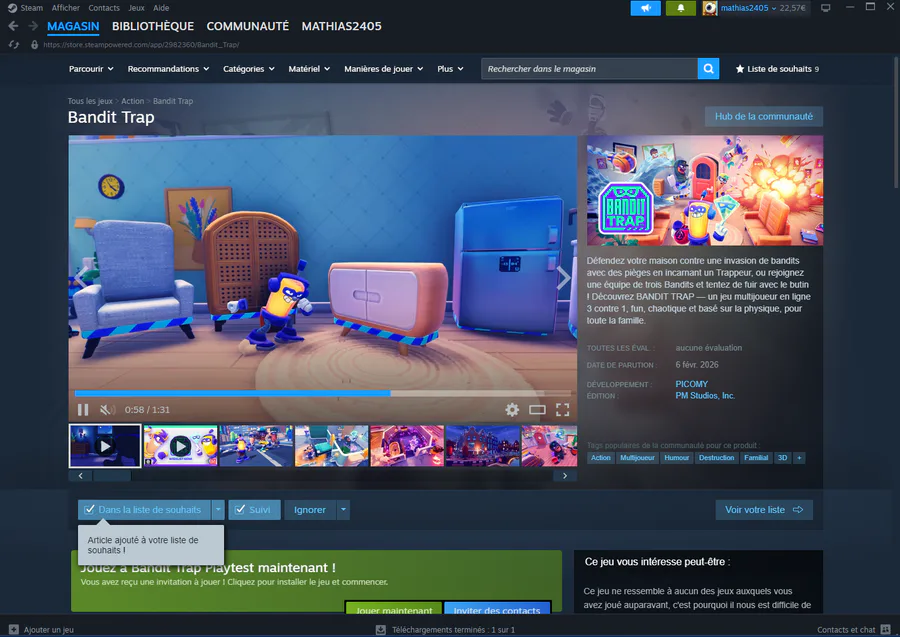Expand the Ignorer options dropdown arrow
Image resolution: width=900 pixels, height=637 pixels.
343,510
